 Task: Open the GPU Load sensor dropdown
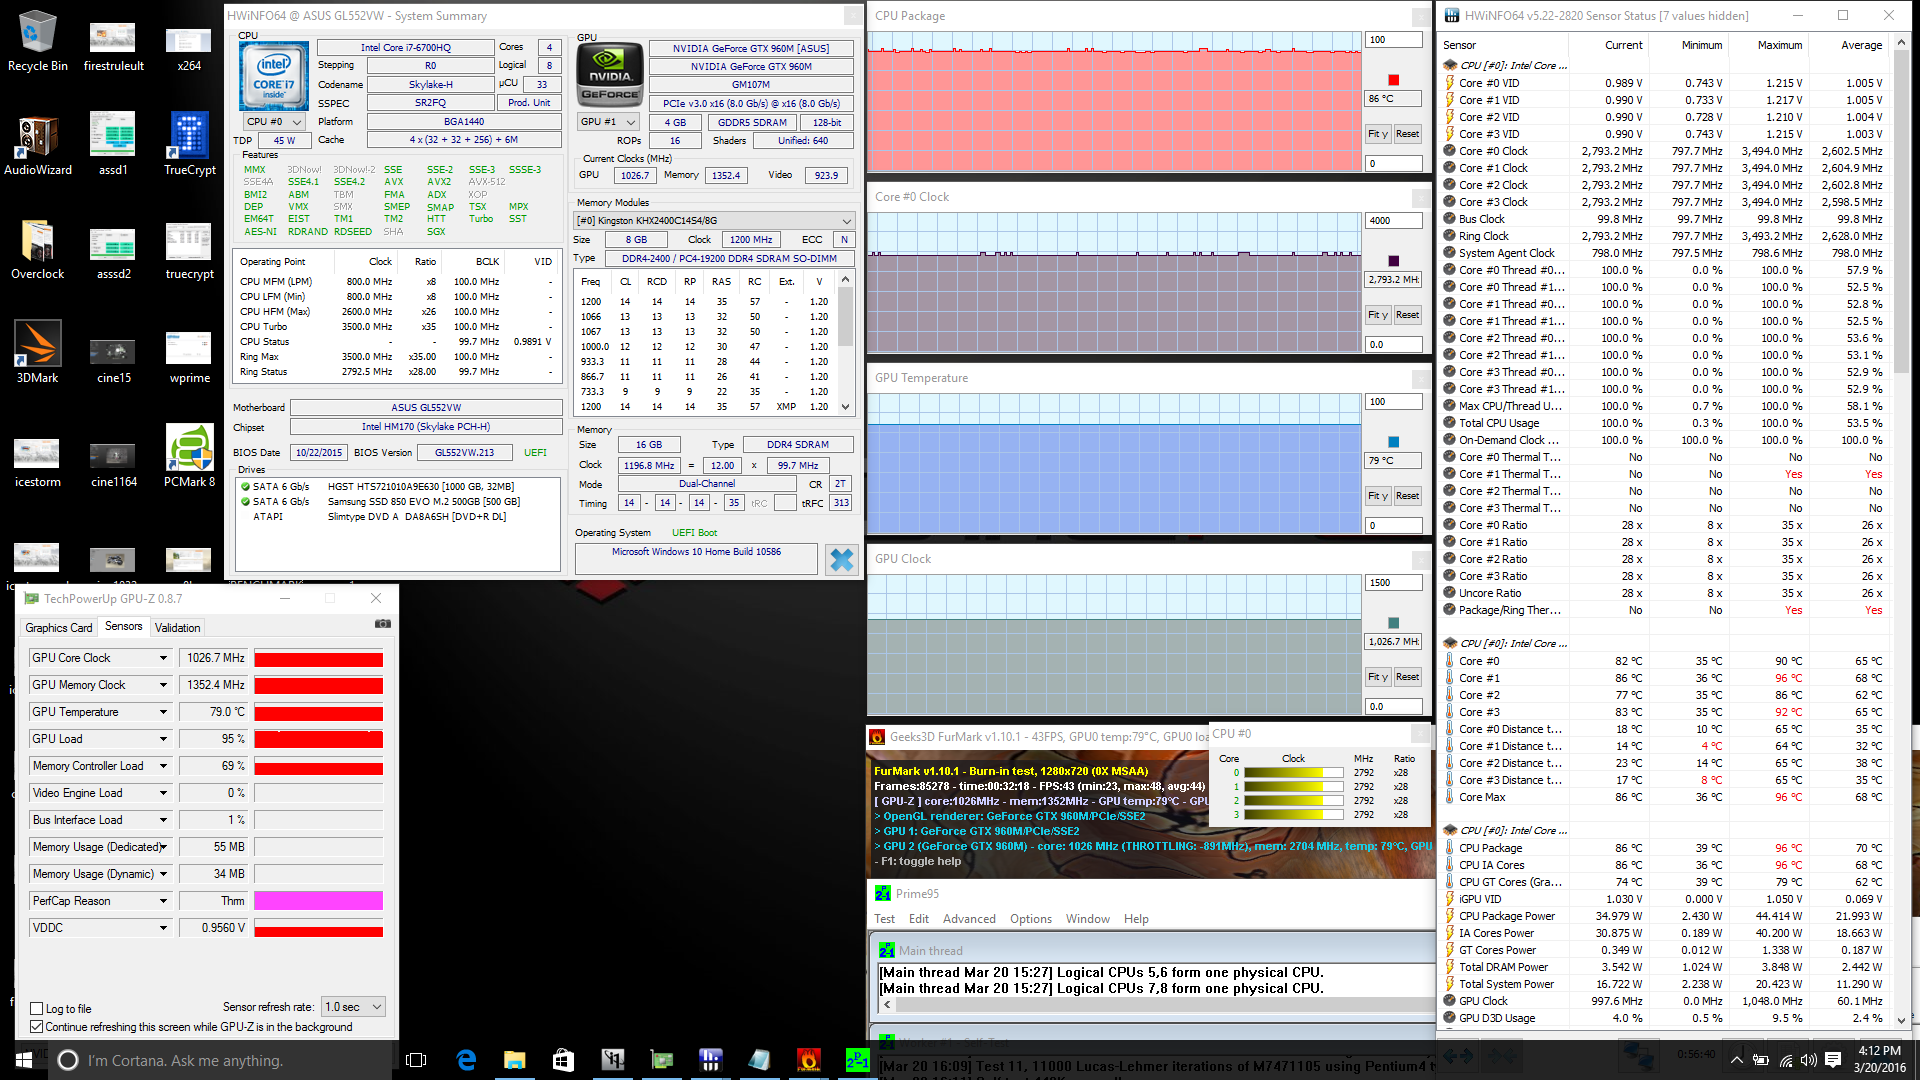pos(163,739)
